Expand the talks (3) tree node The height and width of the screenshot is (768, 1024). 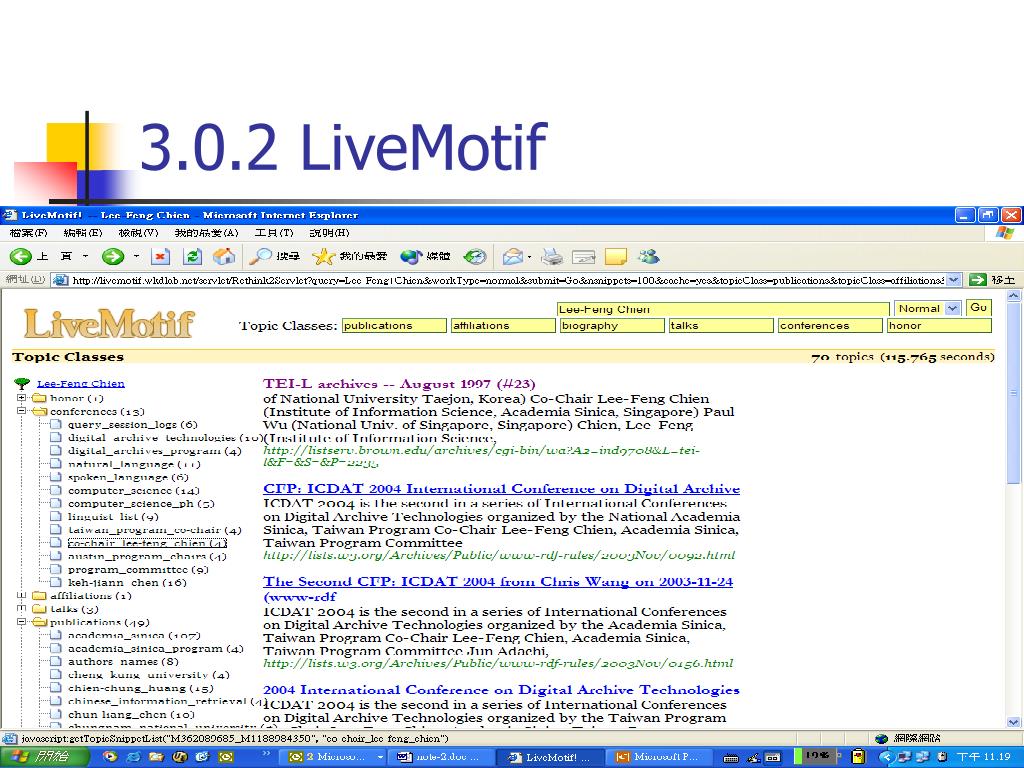pyautogui.click(x=22, y=609)
